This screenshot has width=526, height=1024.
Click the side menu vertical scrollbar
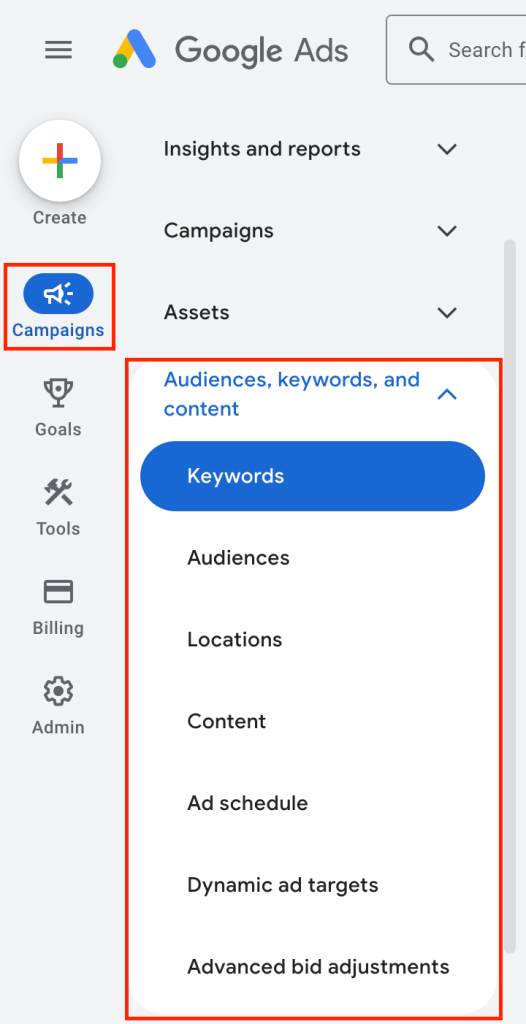pos(510,598)
